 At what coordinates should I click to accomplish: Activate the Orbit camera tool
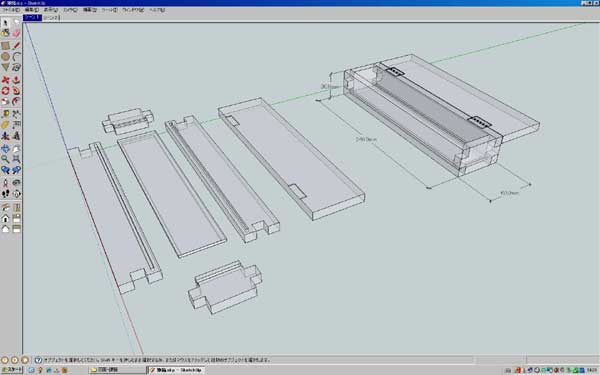click(5, 148)
